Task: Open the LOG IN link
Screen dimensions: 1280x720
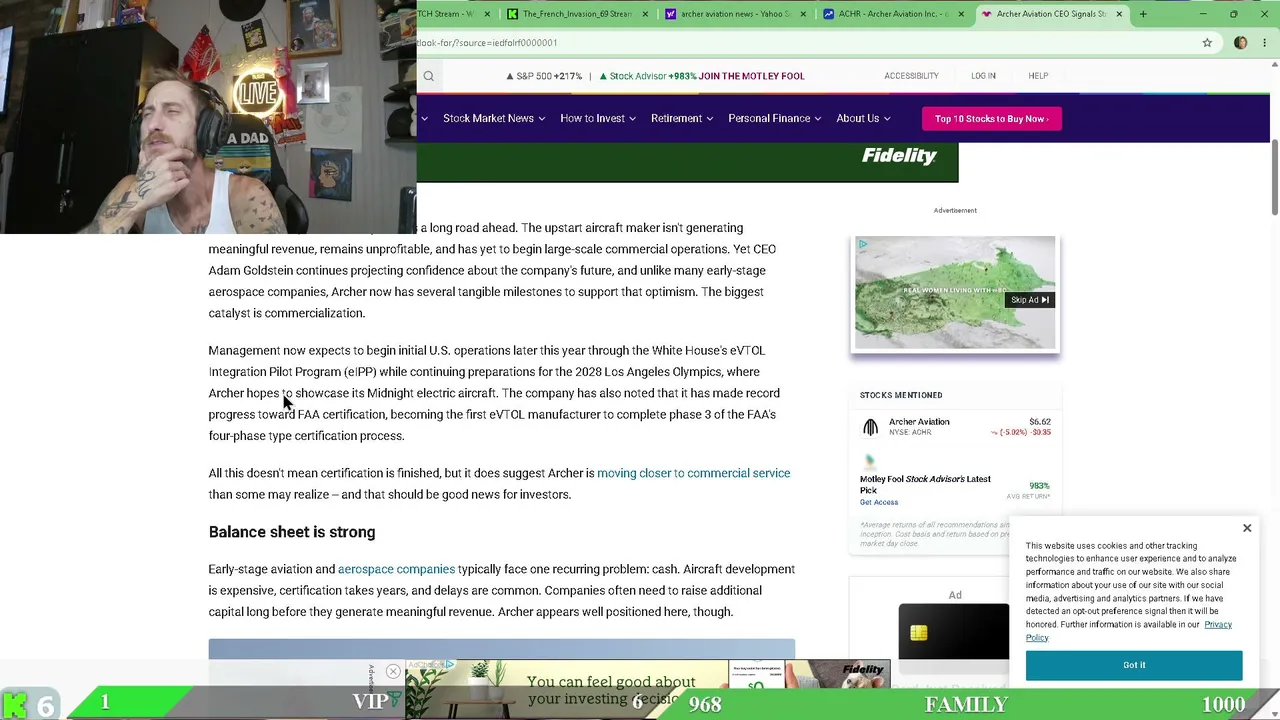Action: coord(983,76)
